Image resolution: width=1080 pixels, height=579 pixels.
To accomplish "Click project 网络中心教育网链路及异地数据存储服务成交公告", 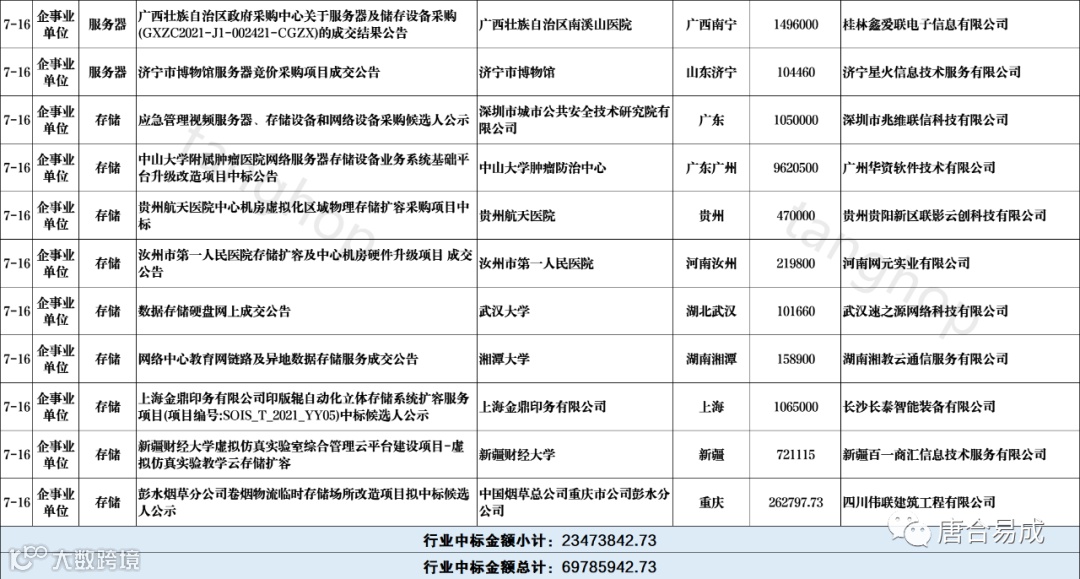I will (278, 359).
